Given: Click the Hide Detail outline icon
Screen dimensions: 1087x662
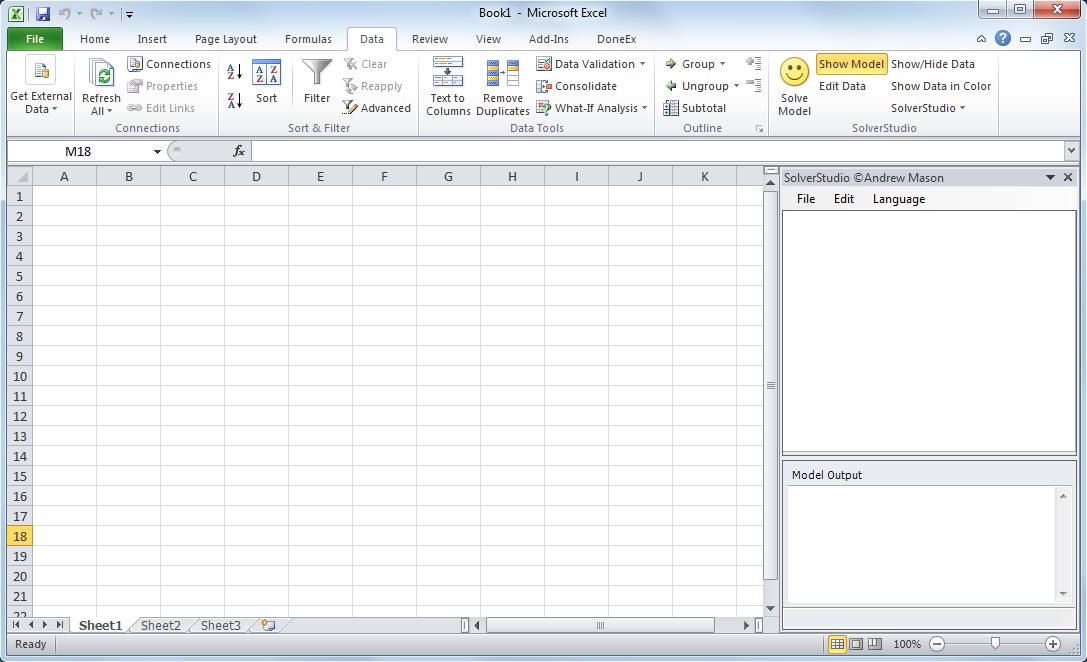Looking at the screenshot, I should point(754,85).
